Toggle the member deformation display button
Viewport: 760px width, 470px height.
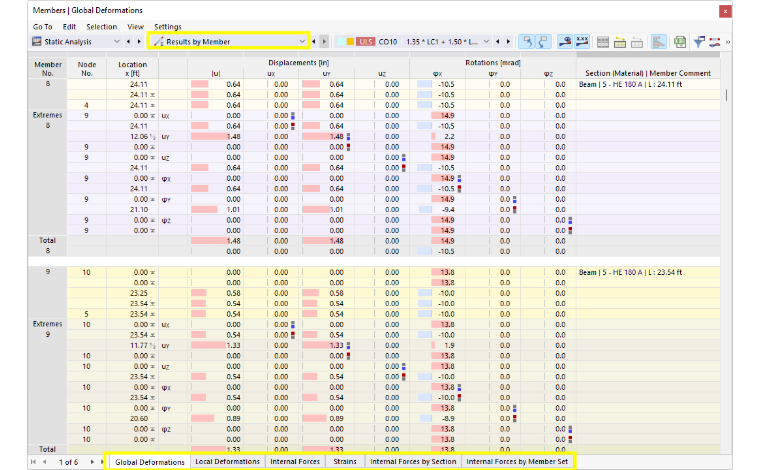tap(565, 42)
